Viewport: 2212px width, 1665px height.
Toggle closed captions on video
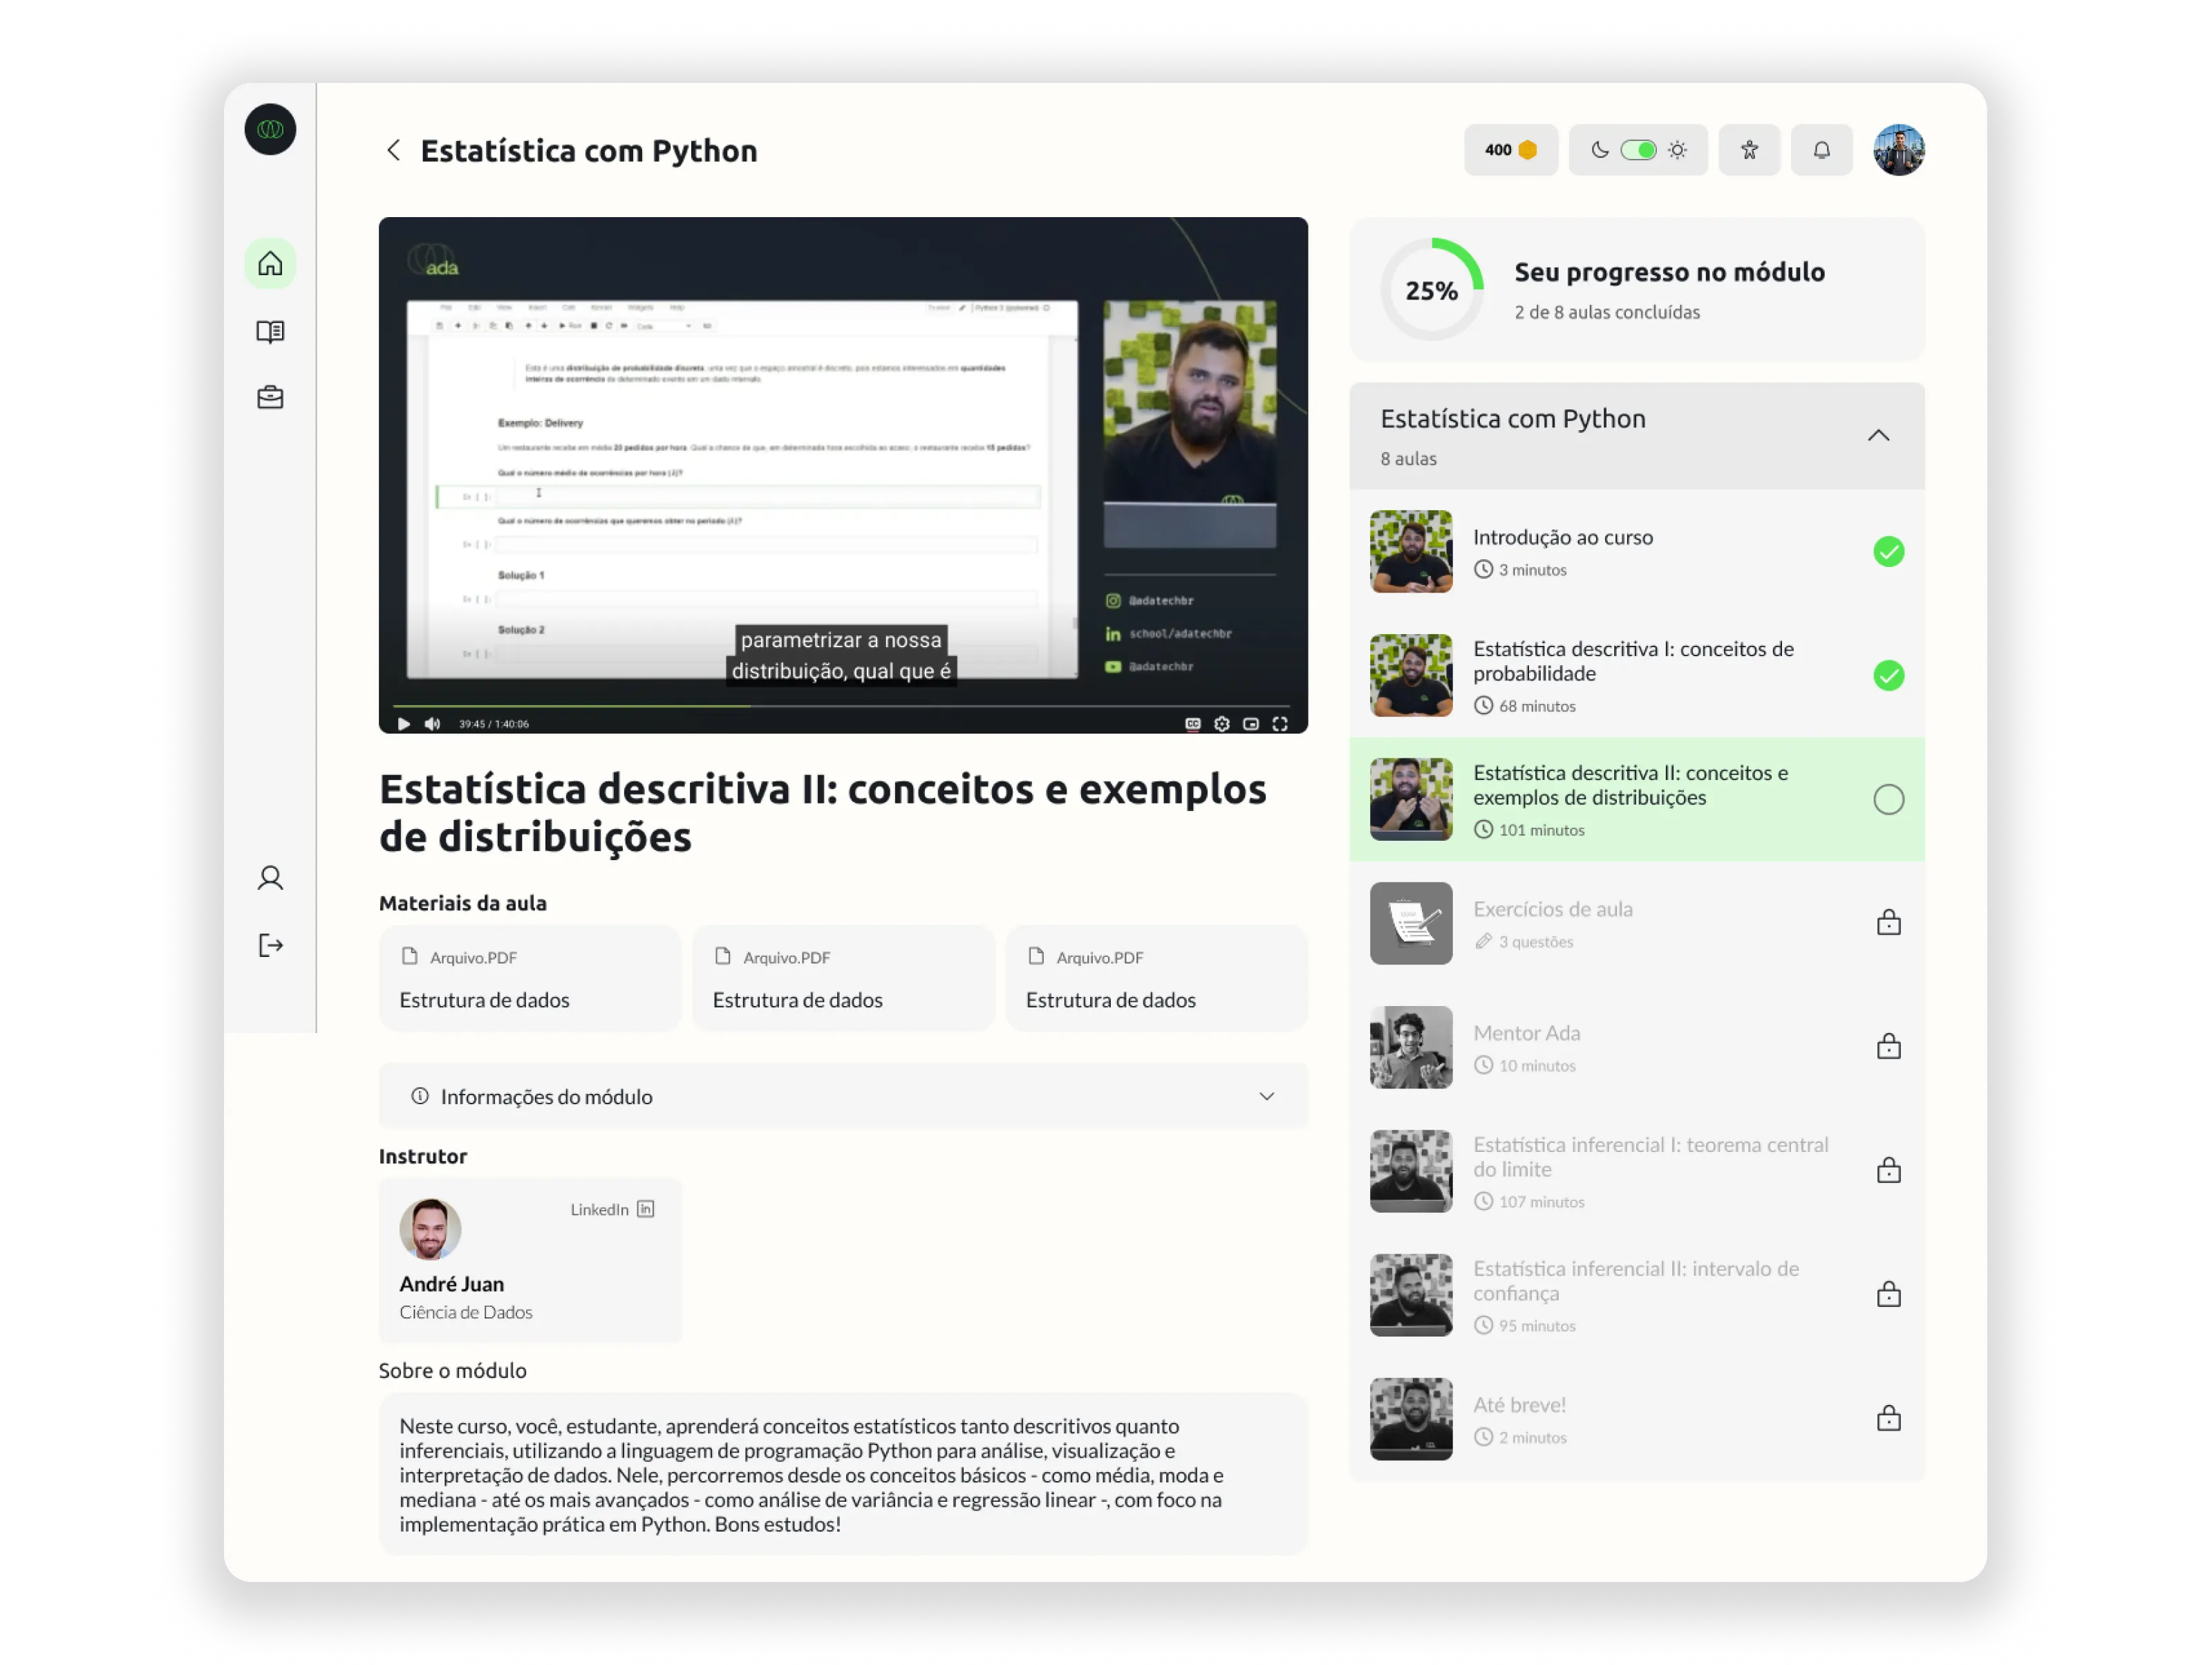click(x=1192, y=724)
